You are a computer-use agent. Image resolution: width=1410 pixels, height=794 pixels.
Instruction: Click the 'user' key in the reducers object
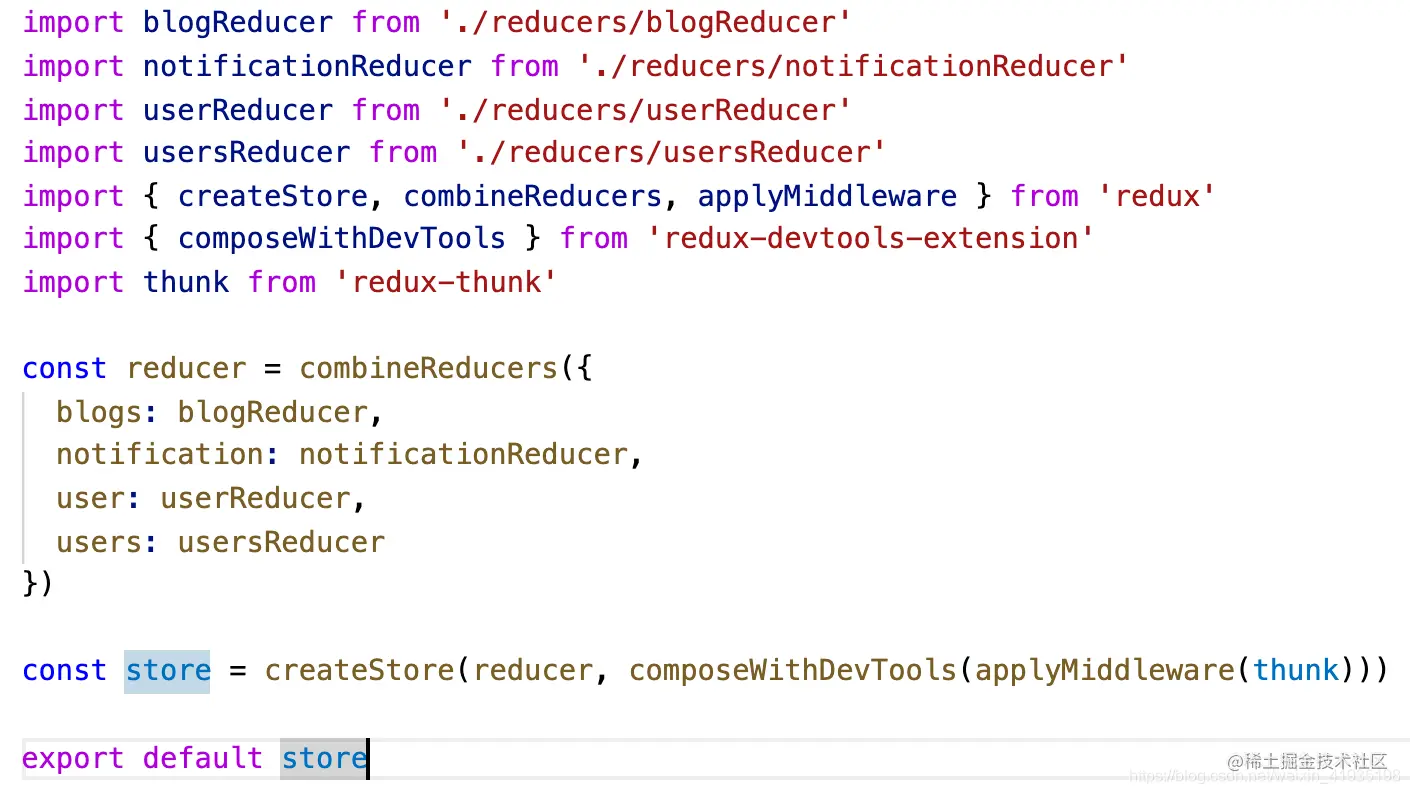click(91, 498)
